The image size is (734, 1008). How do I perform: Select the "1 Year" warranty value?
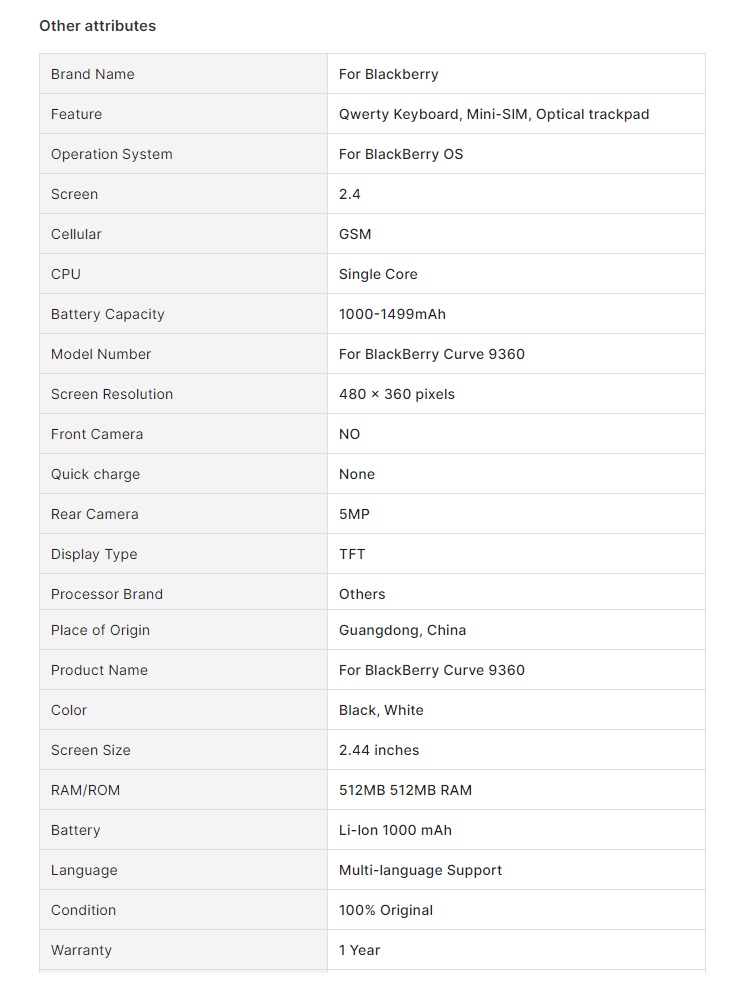(359, 950)
